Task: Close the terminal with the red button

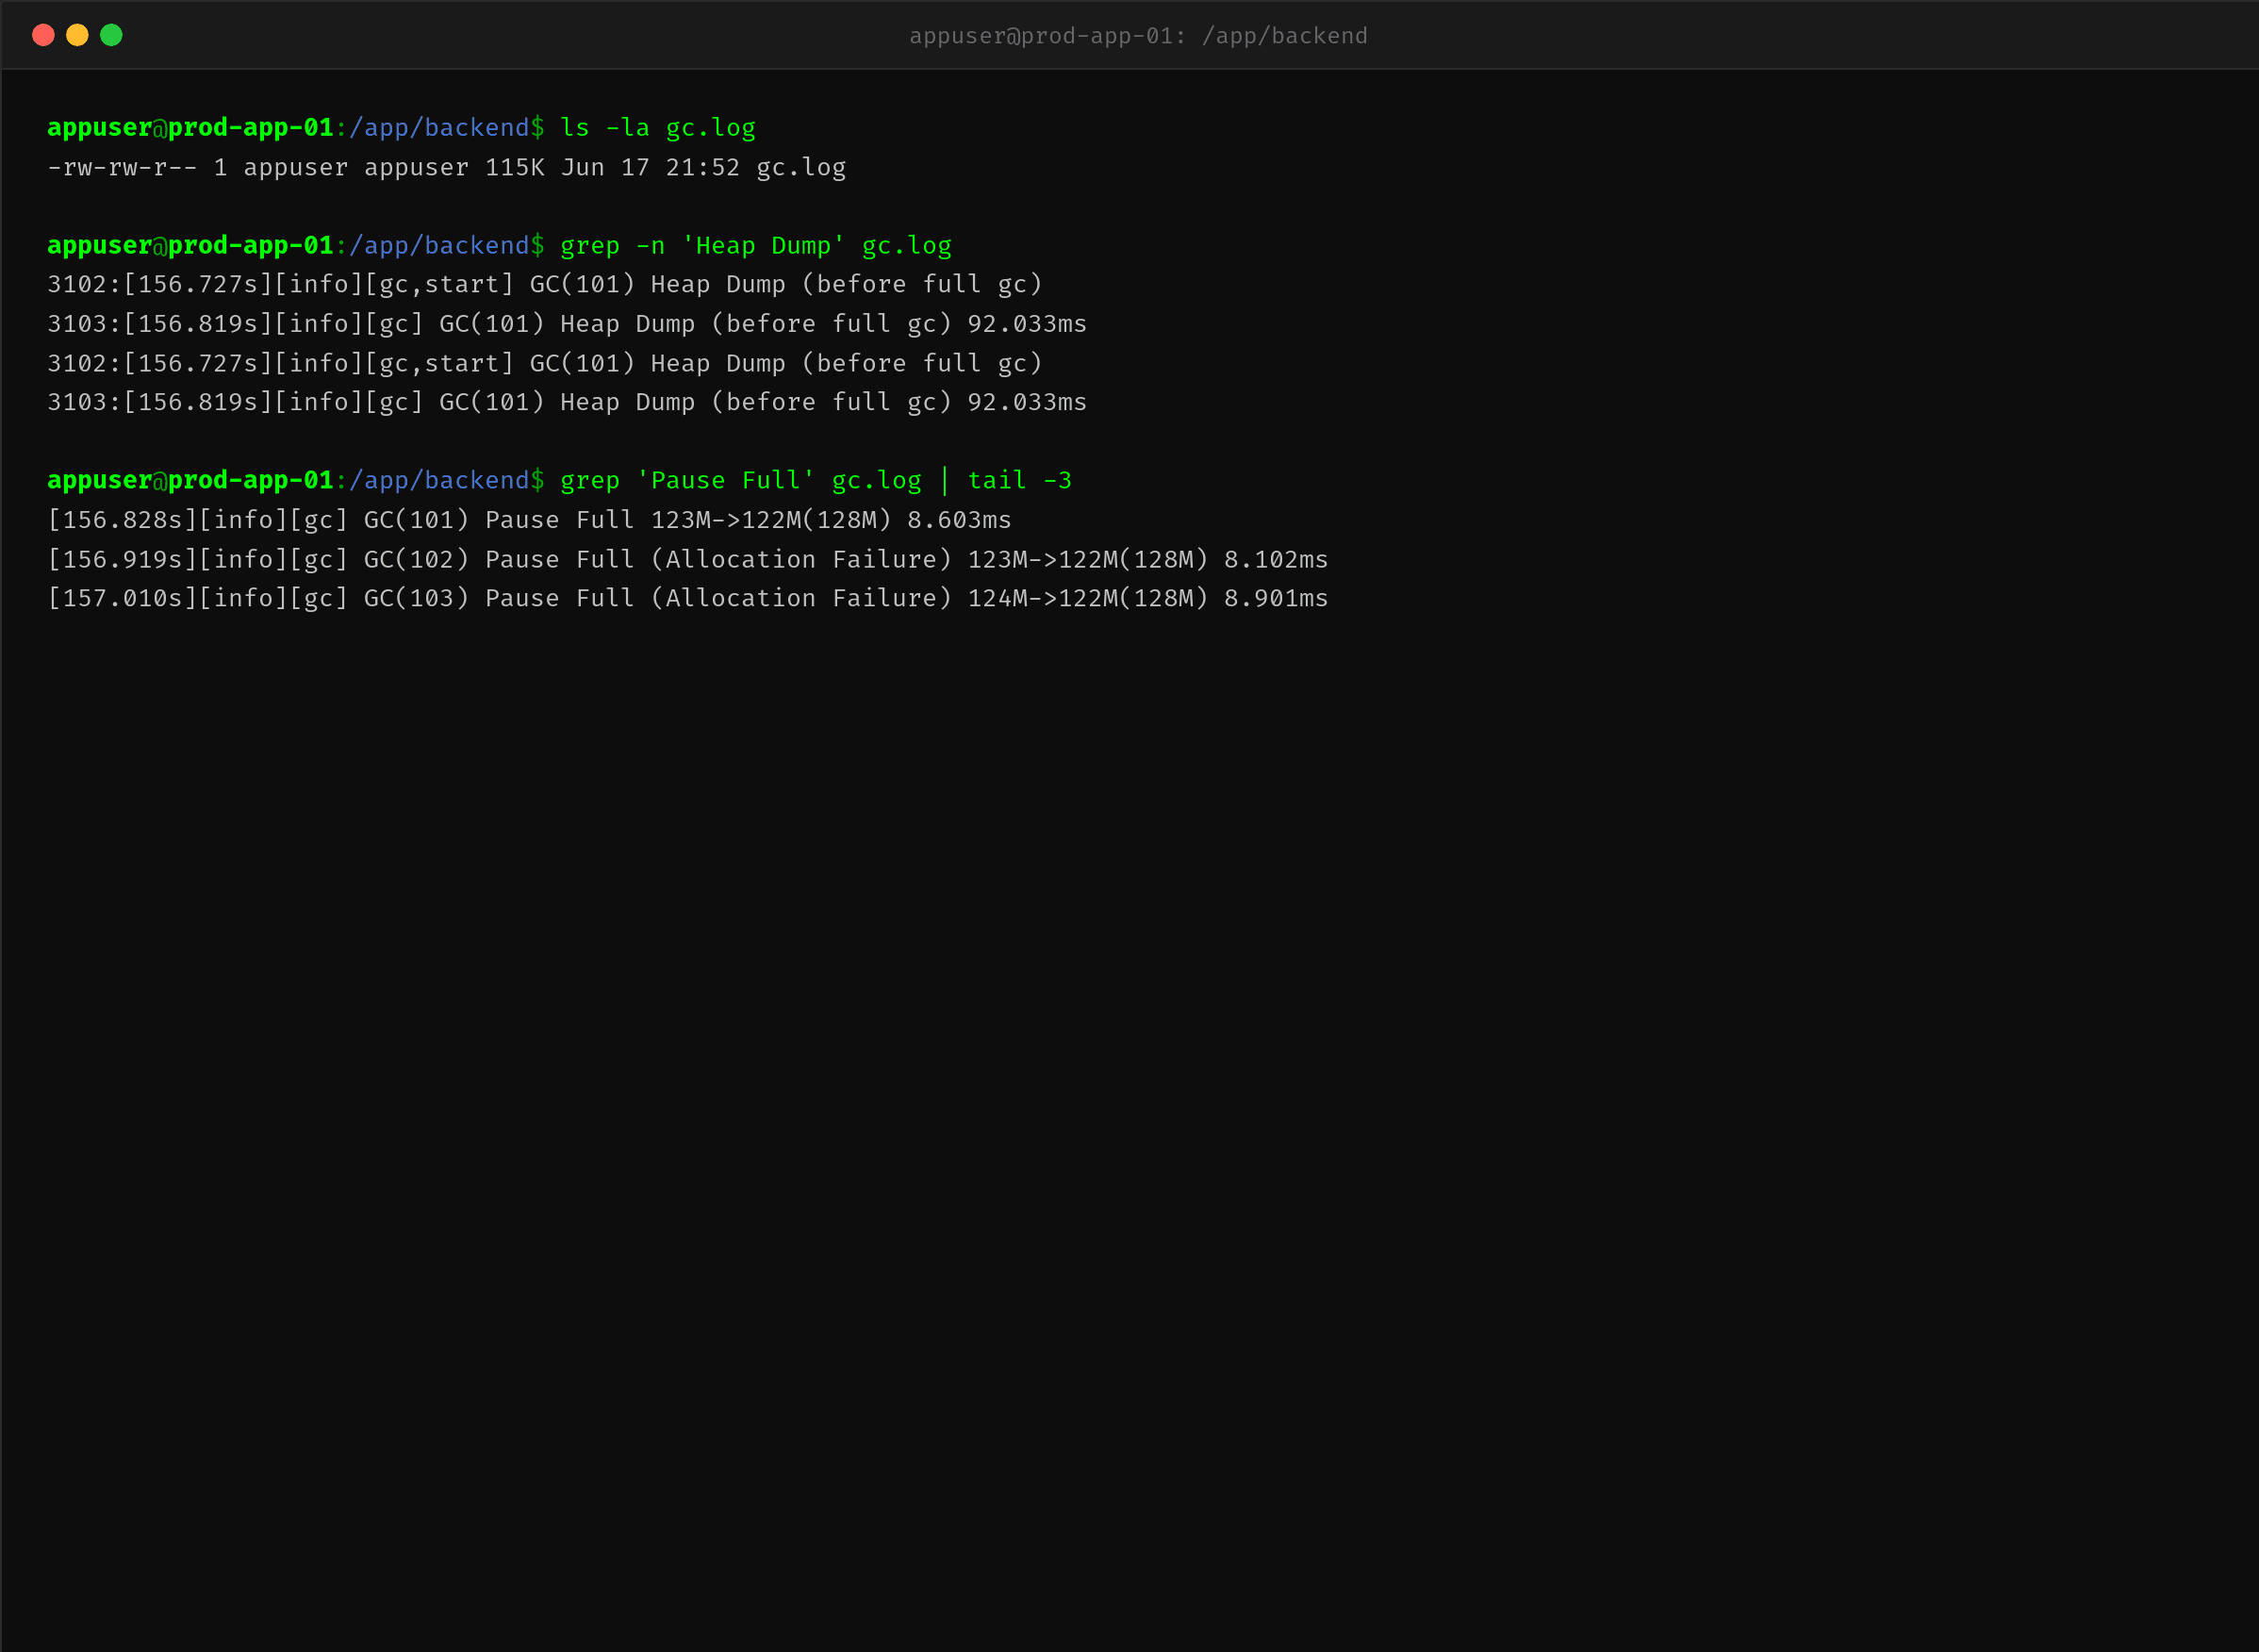Action: tap(43, 35)
